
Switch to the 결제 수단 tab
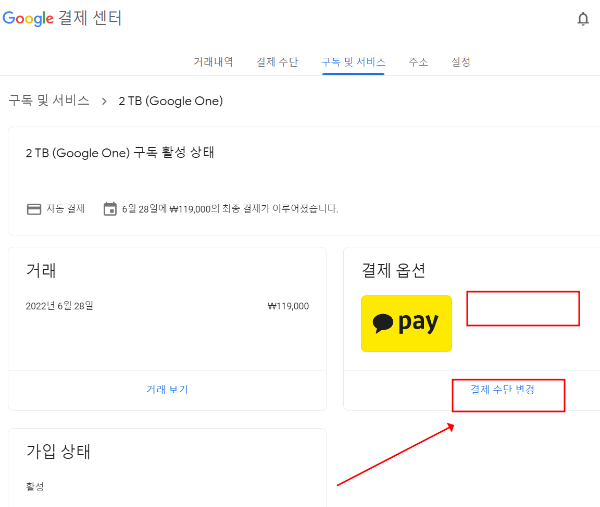pyautogui.click(x=277, y=62)
